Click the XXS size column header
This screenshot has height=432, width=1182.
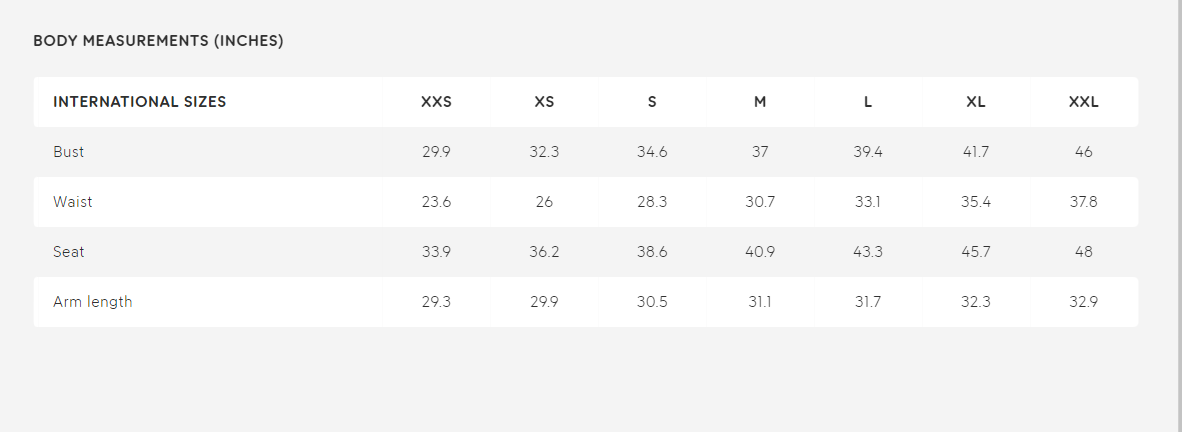coord(436,102)
